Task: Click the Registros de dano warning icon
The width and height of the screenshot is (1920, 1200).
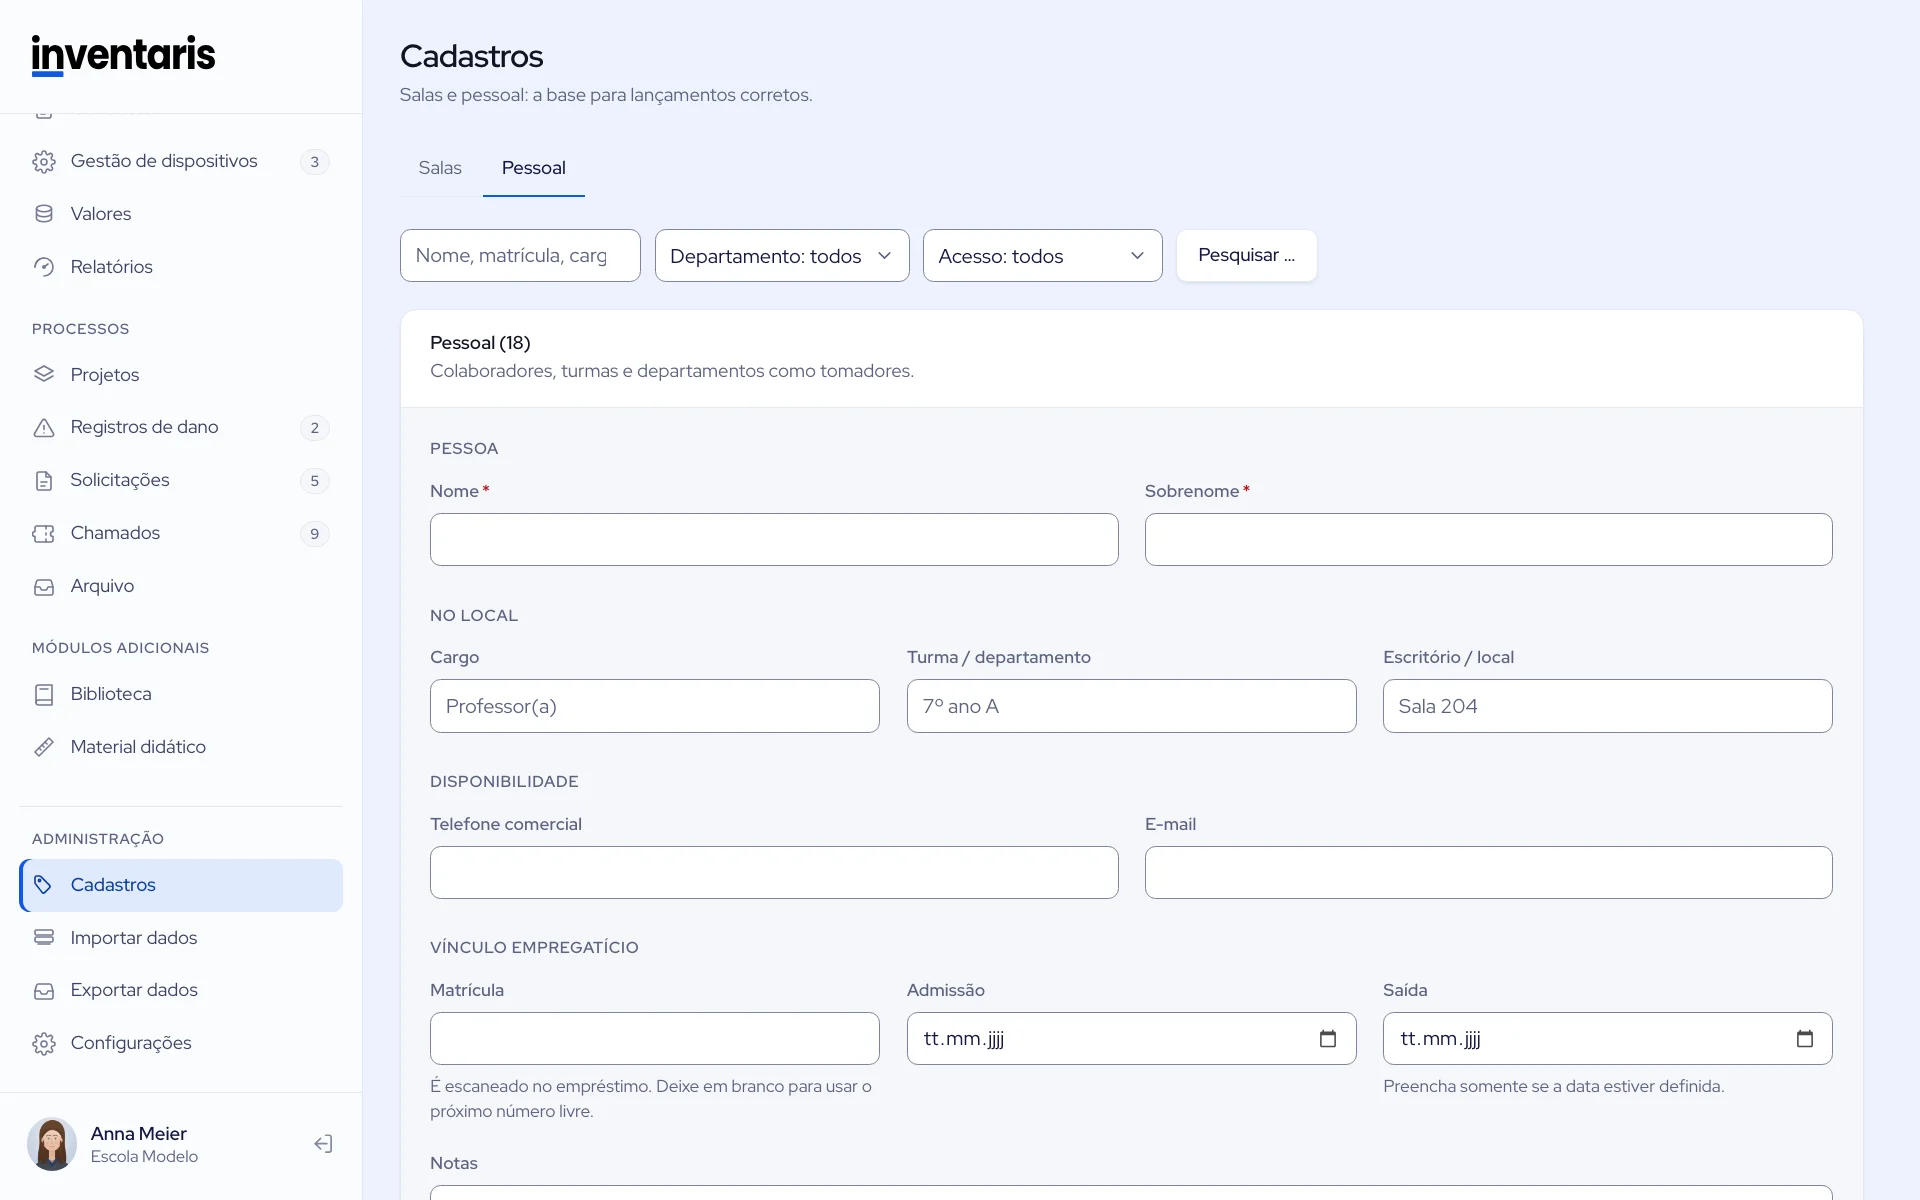Action: pos(44,428)
